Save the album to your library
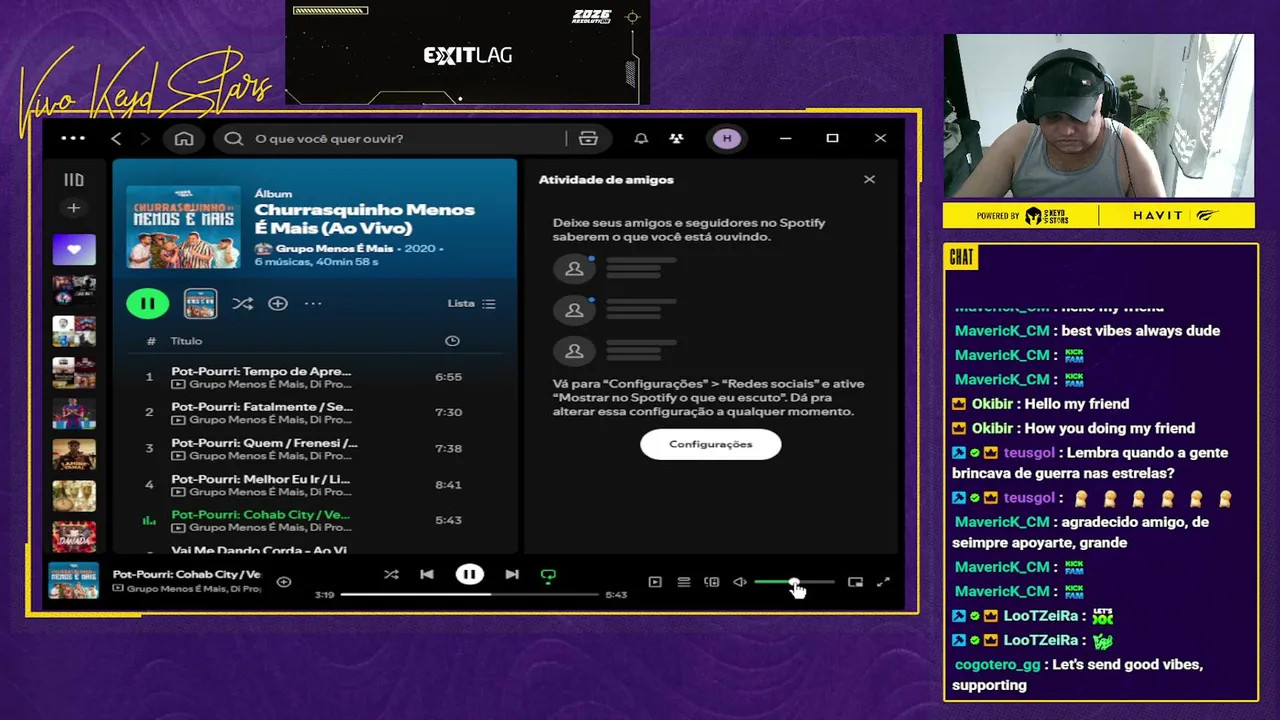 (278, 304)
